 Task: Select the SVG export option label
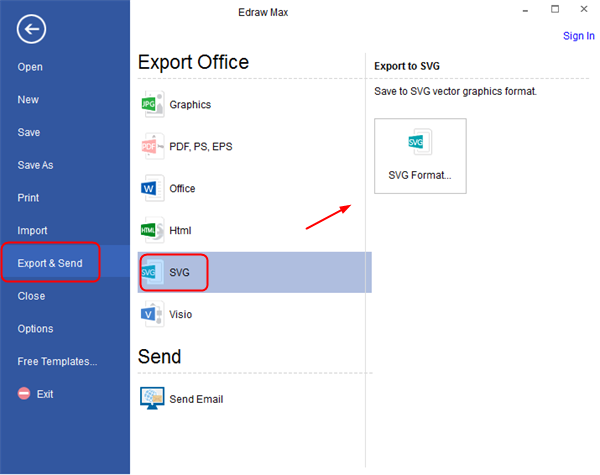tap(179, 273)
